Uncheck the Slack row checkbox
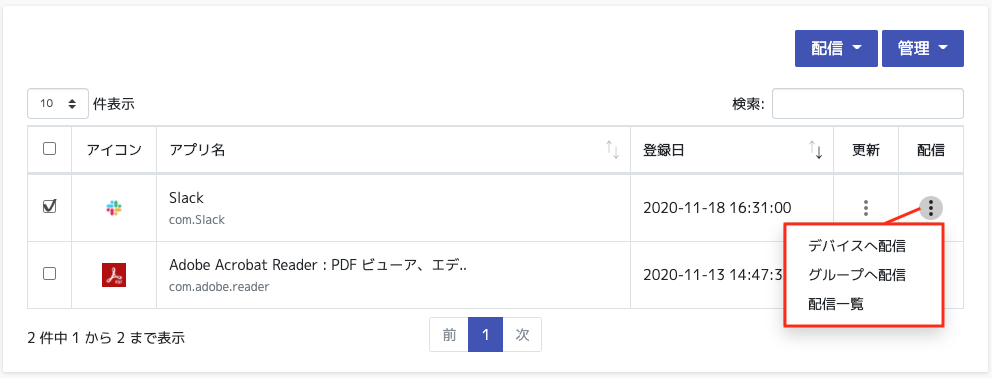Screen dimensions: 992x378 pos(49,206)
